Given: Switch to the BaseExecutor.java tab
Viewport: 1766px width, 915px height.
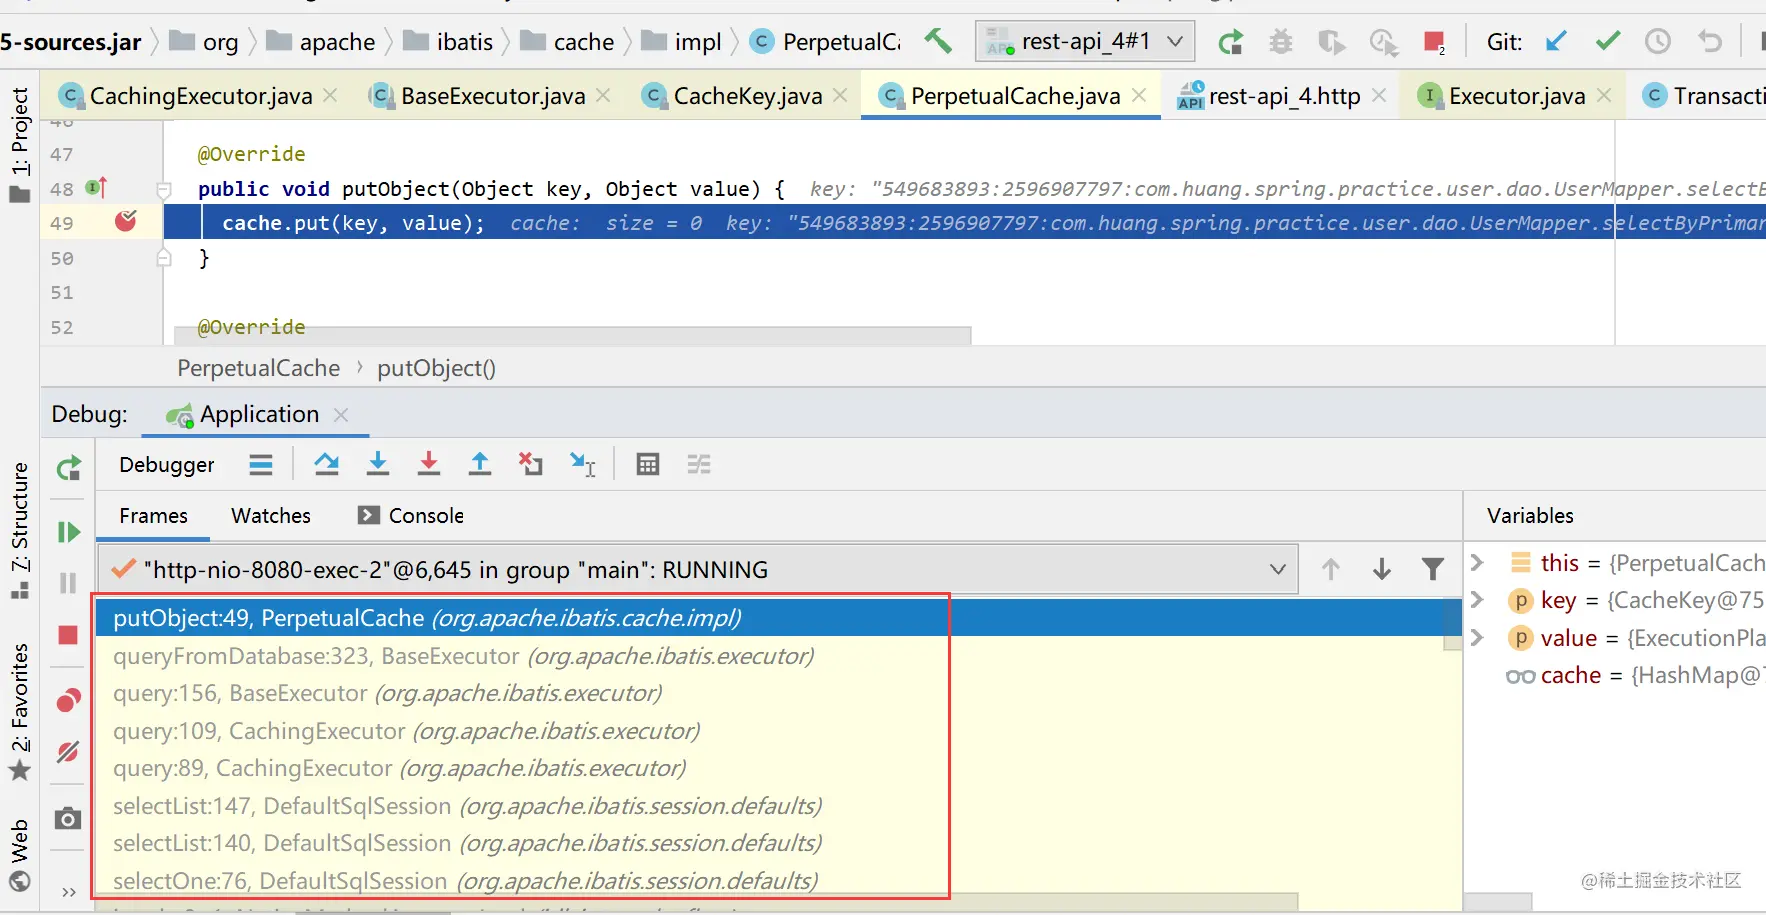Looking at the screenshot, I should [x=493, y=96].
